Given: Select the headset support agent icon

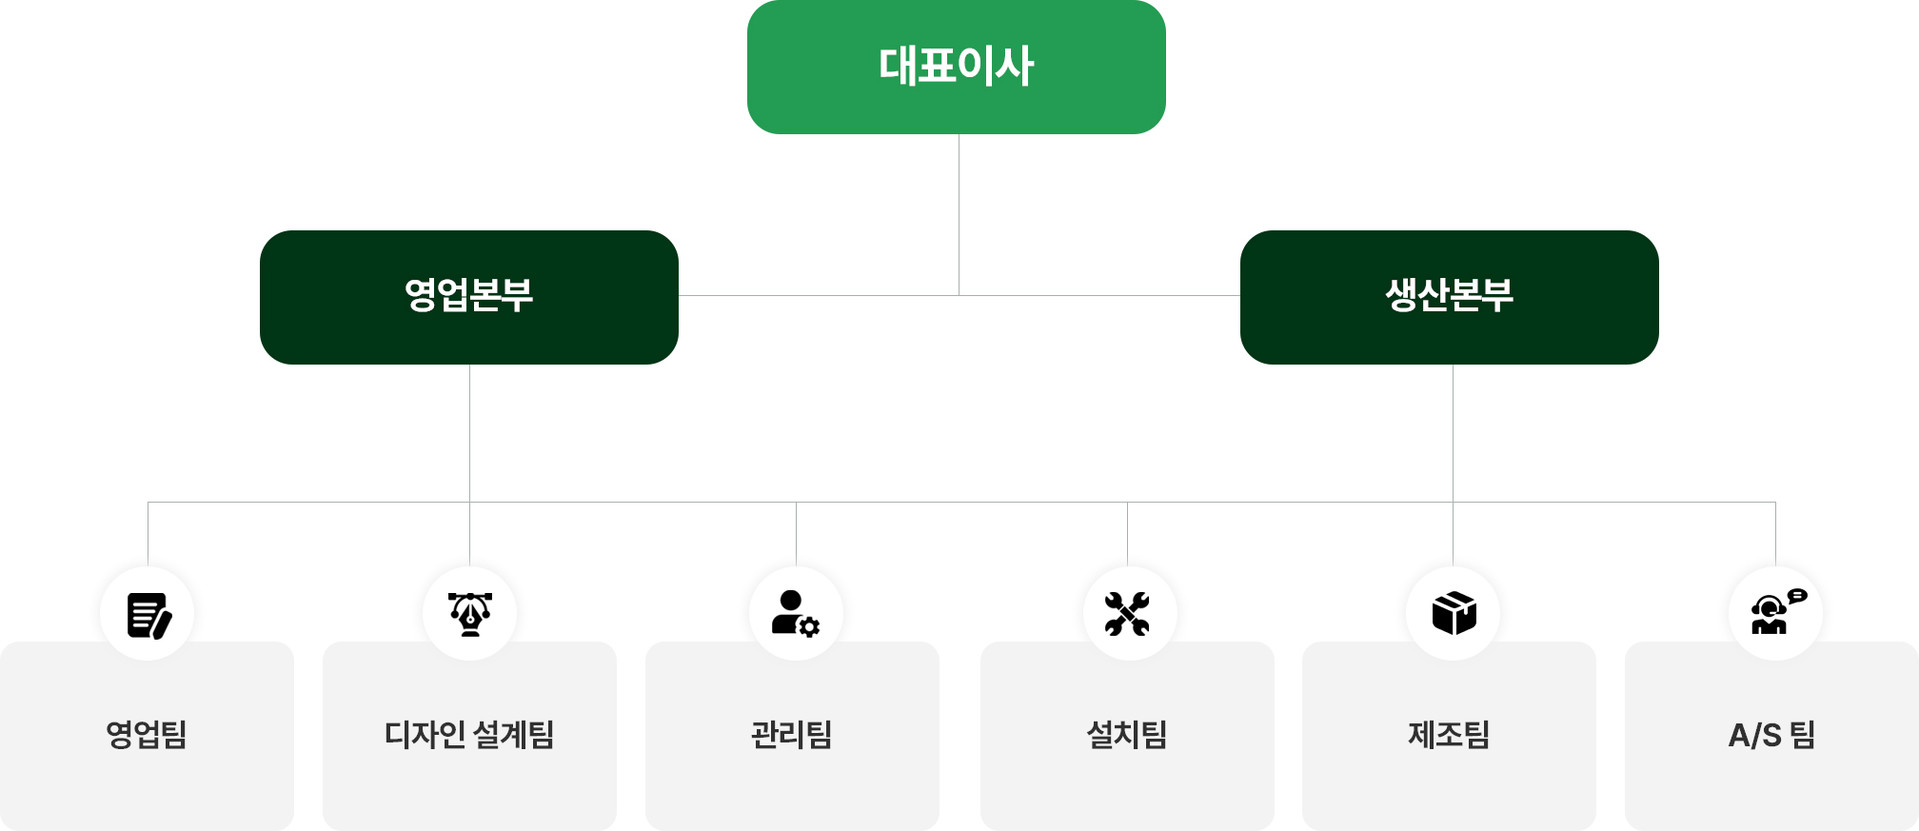Looking at the screenshot, I should (x=1775, y=614).
